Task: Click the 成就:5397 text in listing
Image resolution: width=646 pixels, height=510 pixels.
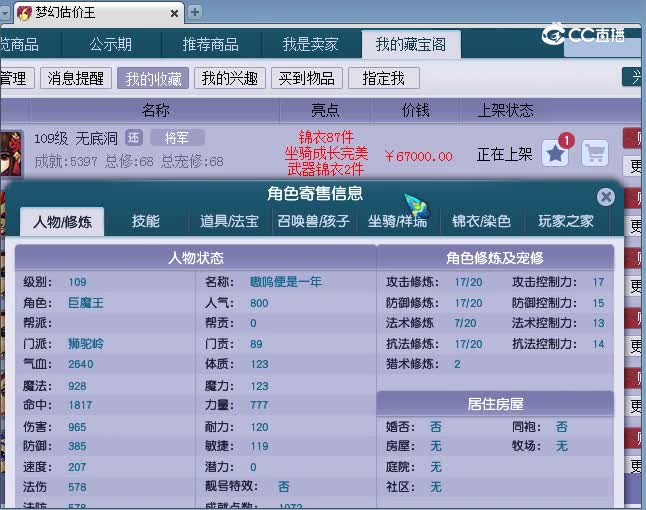Action: click(66, 161)
